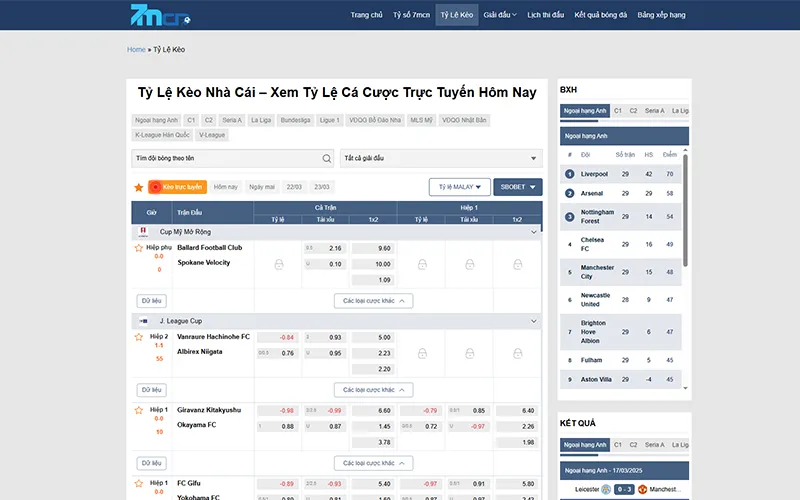Click the search magnifier icon
This screenshot has height=500, width=800.
327,159
